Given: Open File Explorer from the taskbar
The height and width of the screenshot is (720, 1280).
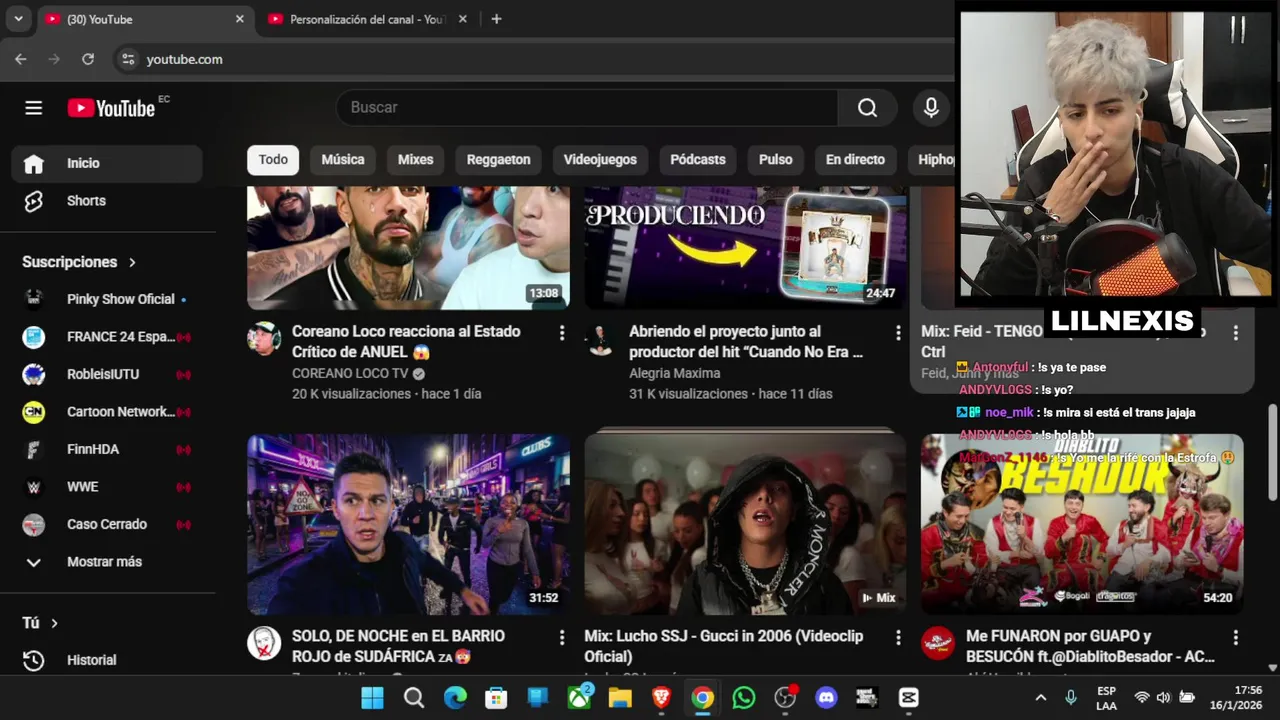Looking at the screenshot, I should point(620,698).
